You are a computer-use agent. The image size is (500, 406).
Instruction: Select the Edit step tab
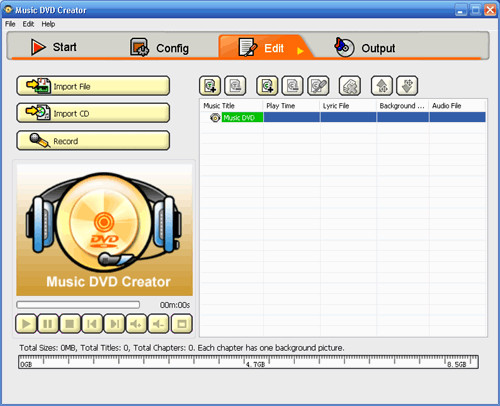265,47
